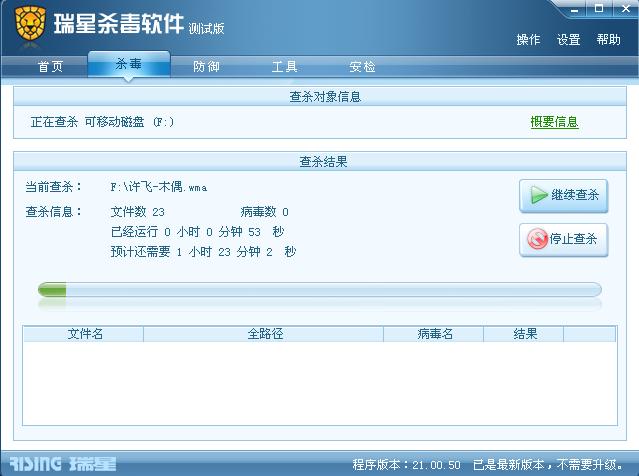
Task: Open the 概要信息 link
Action: (x=554, y=121)
